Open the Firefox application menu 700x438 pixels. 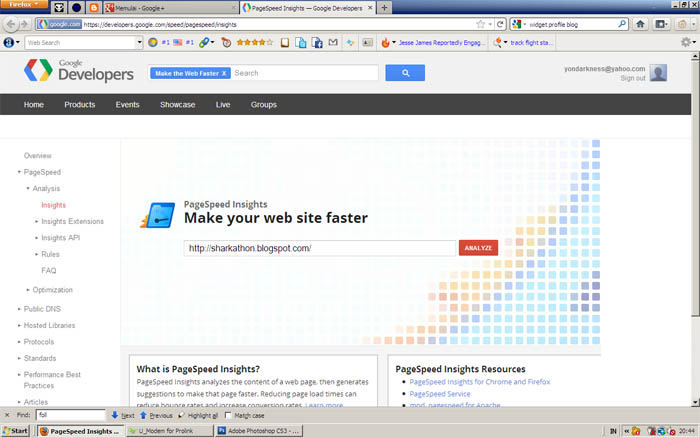pyautogui.click(x=23, y=4)
